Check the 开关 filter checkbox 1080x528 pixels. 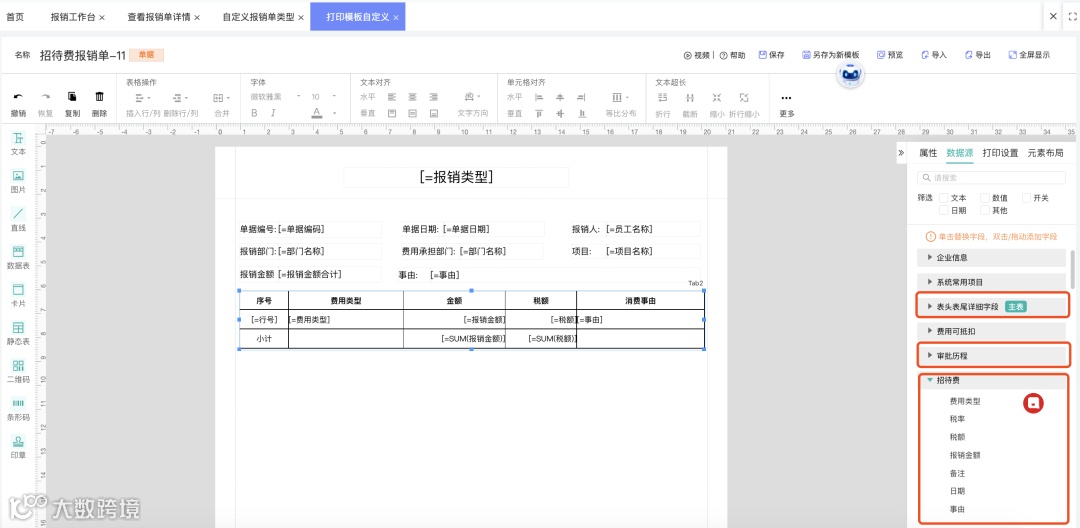point(1026,198)
